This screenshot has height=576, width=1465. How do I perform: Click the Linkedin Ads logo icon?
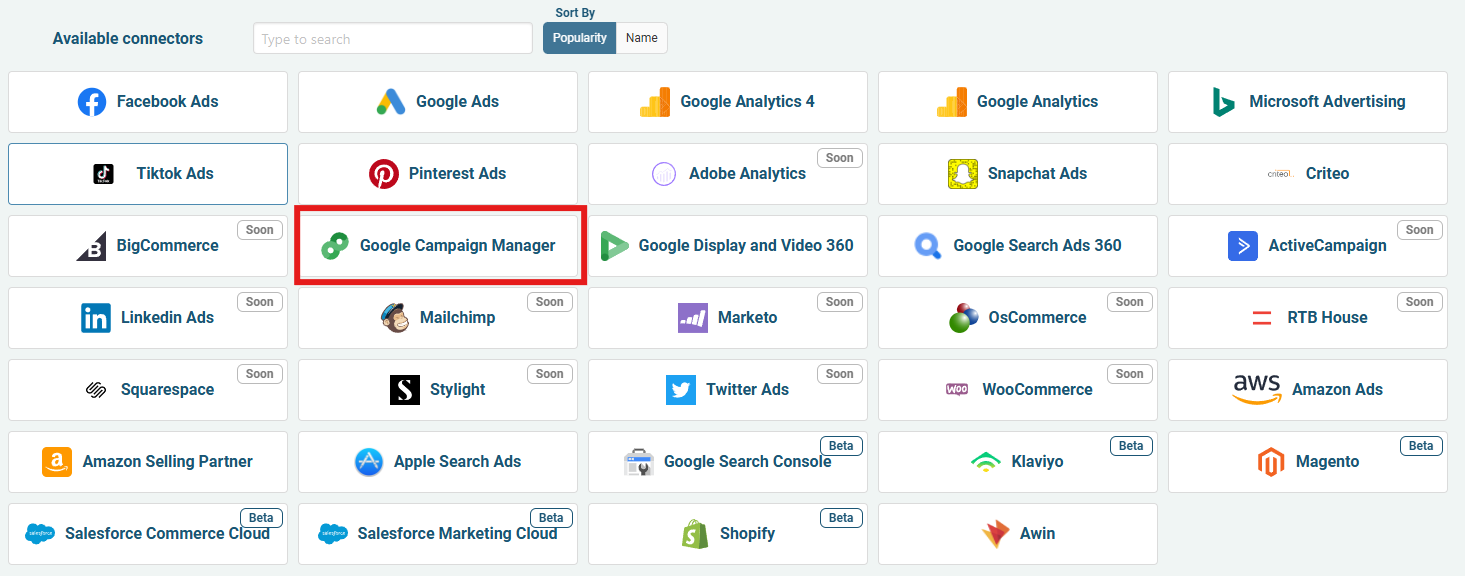click(x=96, y=318)
